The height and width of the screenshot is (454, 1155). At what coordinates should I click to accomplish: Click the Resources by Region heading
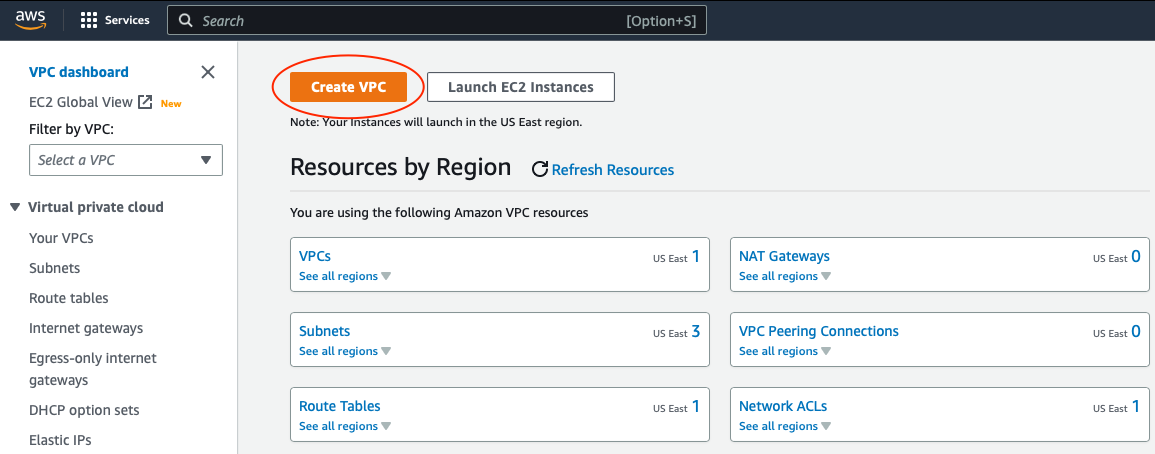(401, 167)
